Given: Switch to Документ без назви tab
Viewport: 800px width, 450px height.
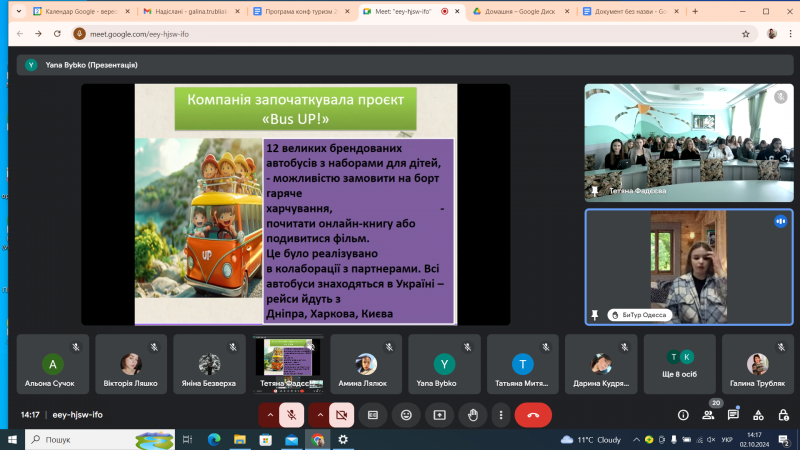Looking at the screenshot, I should [x=631, y=11].
